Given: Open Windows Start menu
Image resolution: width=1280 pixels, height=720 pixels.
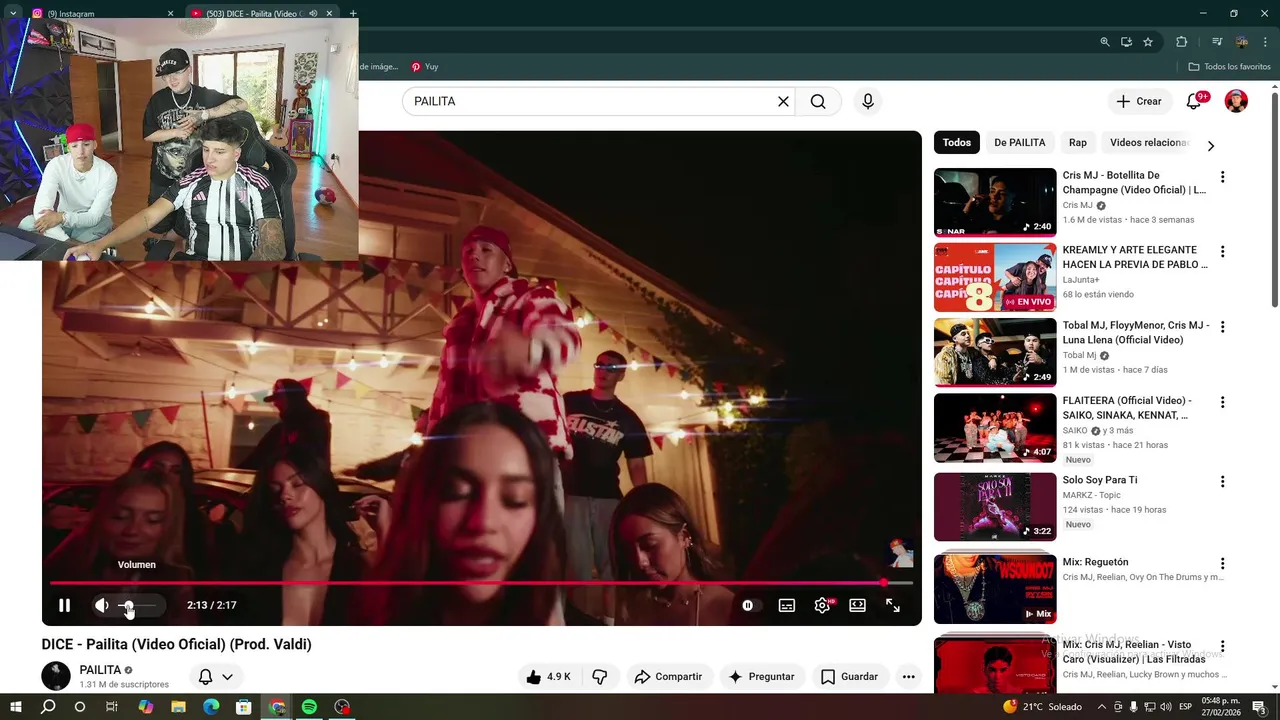Looking at the screenshot, I should click(16, 706).
